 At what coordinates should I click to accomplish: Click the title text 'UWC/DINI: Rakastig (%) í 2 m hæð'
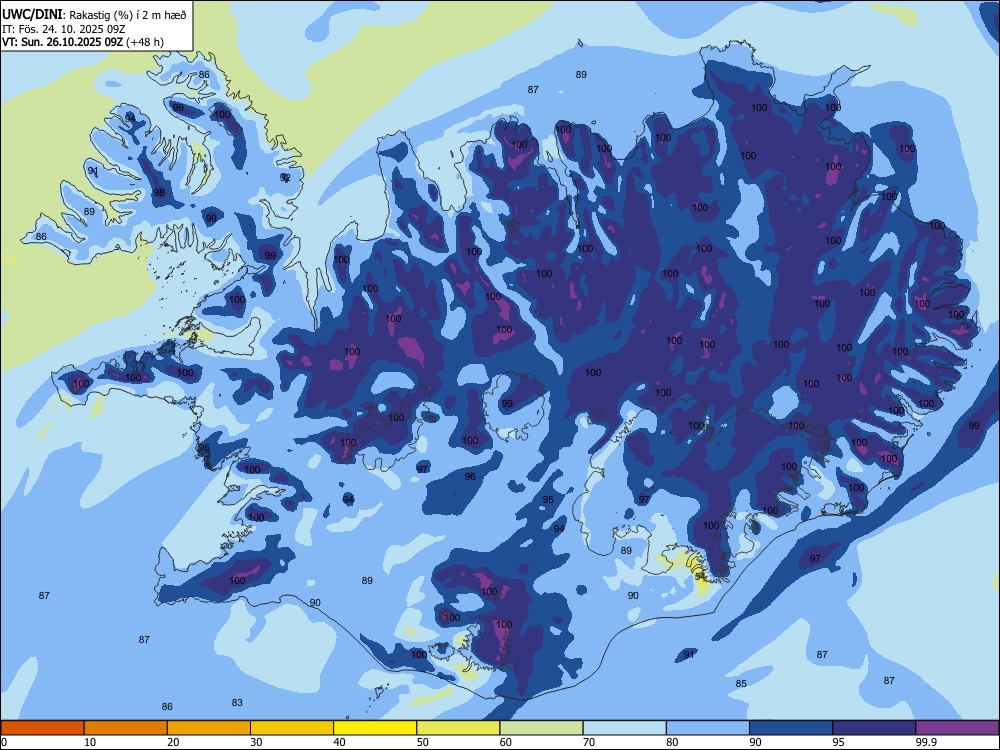point(94,15)
